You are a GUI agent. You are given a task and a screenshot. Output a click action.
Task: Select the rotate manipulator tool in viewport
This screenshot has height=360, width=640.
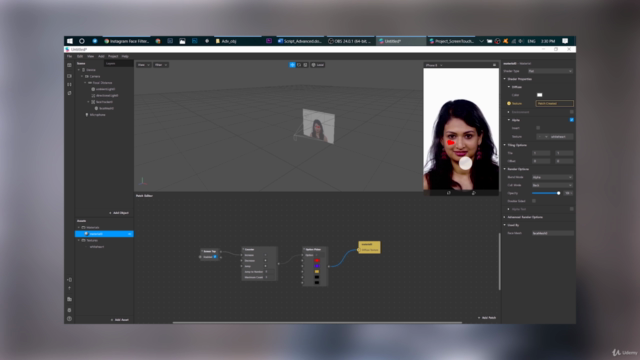[x=299, y=65]
